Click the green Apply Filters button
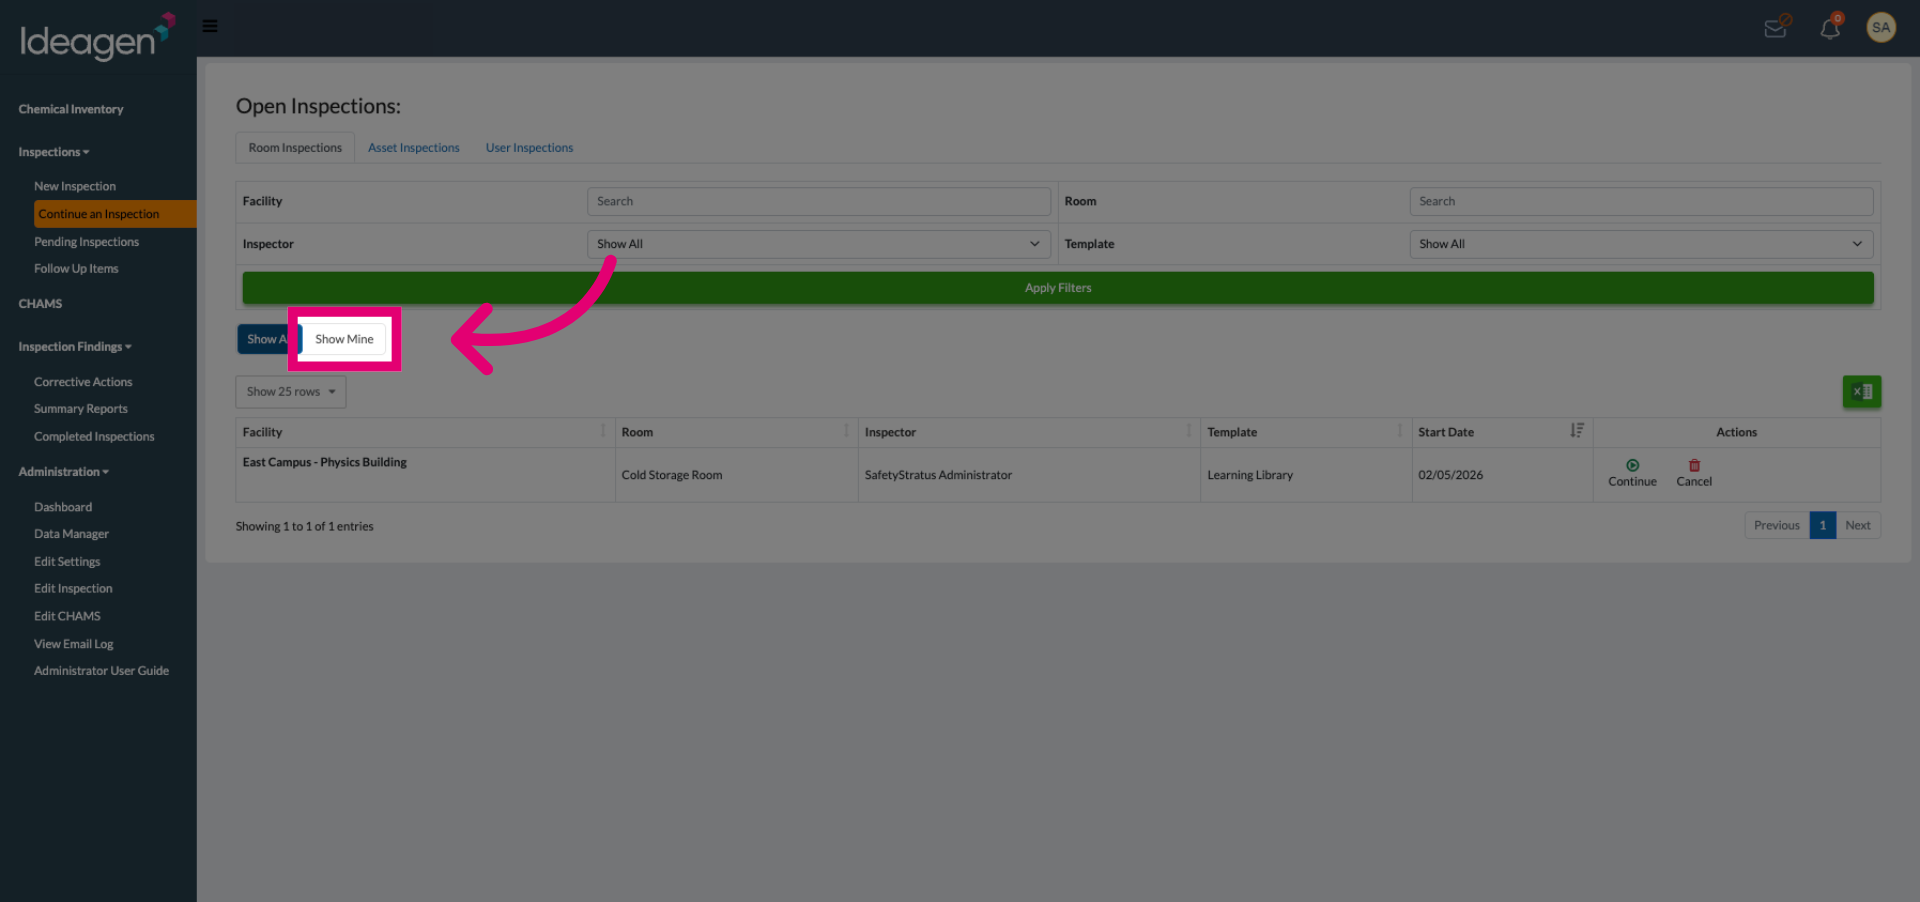This screenshot has width=1920, height=902. pos(1057,288)
